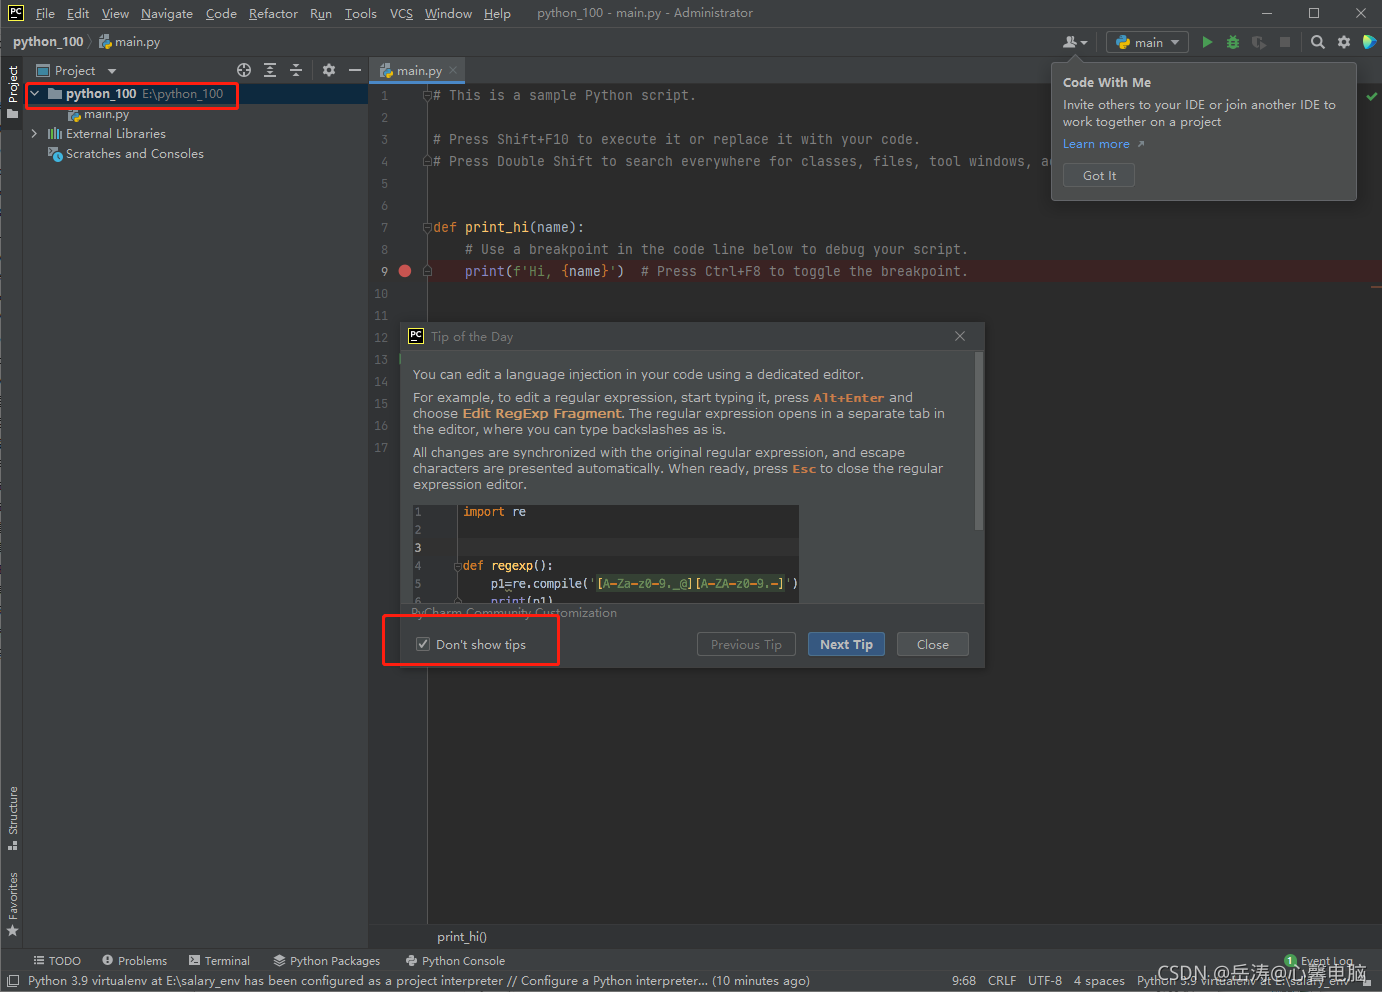This screenshot has width=1382, height=992.
Task: Click print_hi() breadcrumb at editor bottom
Action: pyautogui.click(x=462, y=936)
